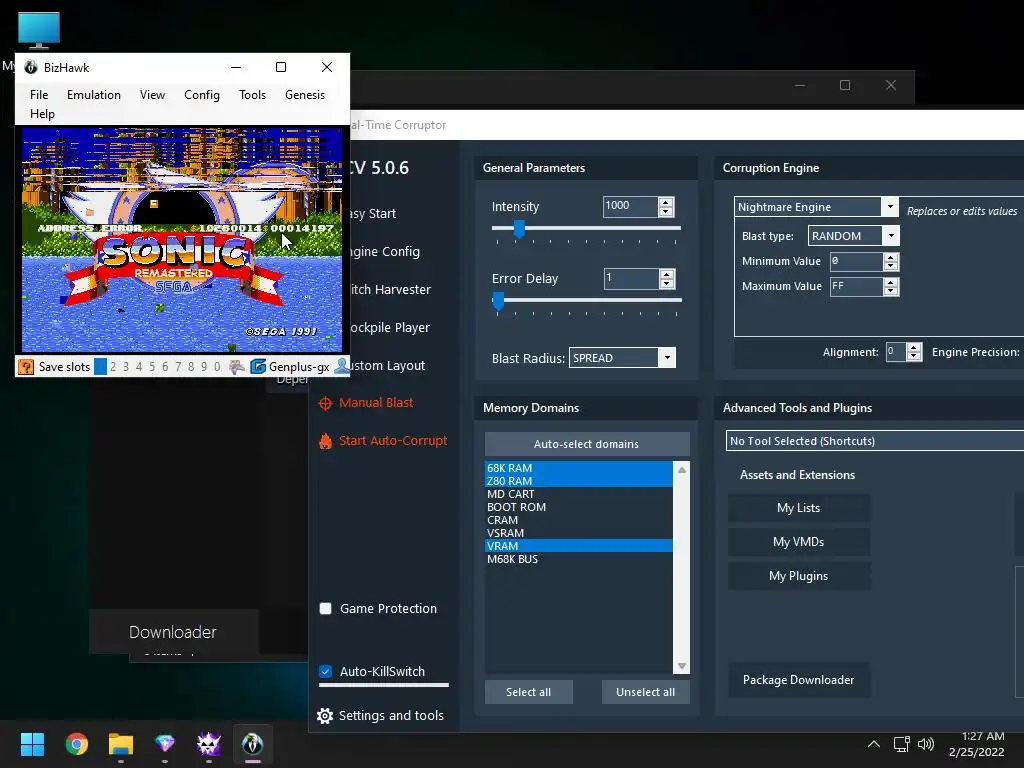Deselect 68K RAM memory domain
The image size is (1024, 768).
click(579, 468)
